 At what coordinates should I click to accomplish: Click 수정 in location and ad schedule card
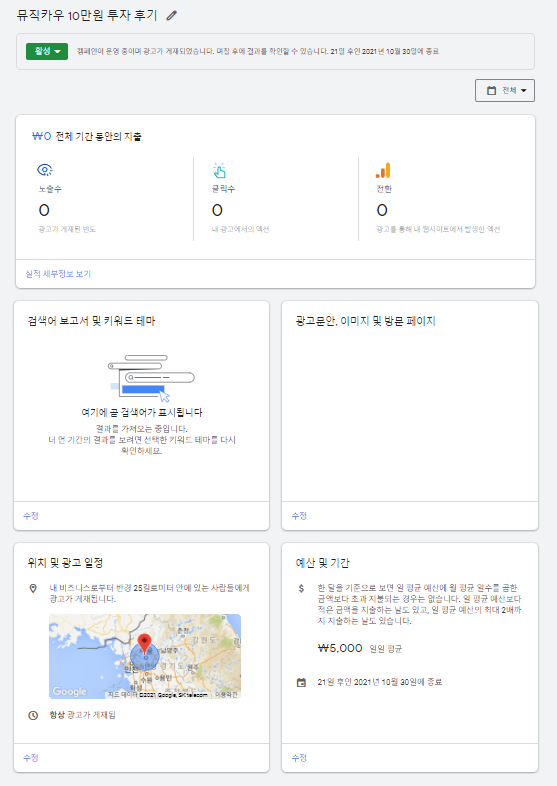click(x=31, y=757)
